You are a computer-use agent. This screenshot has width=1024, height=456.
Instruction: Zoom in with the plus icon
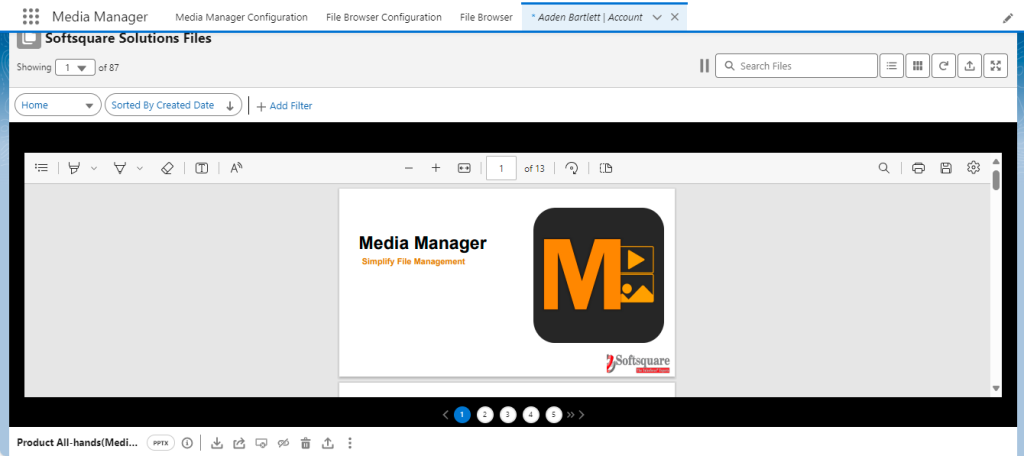pyautogui.click(x=436, y=168)
